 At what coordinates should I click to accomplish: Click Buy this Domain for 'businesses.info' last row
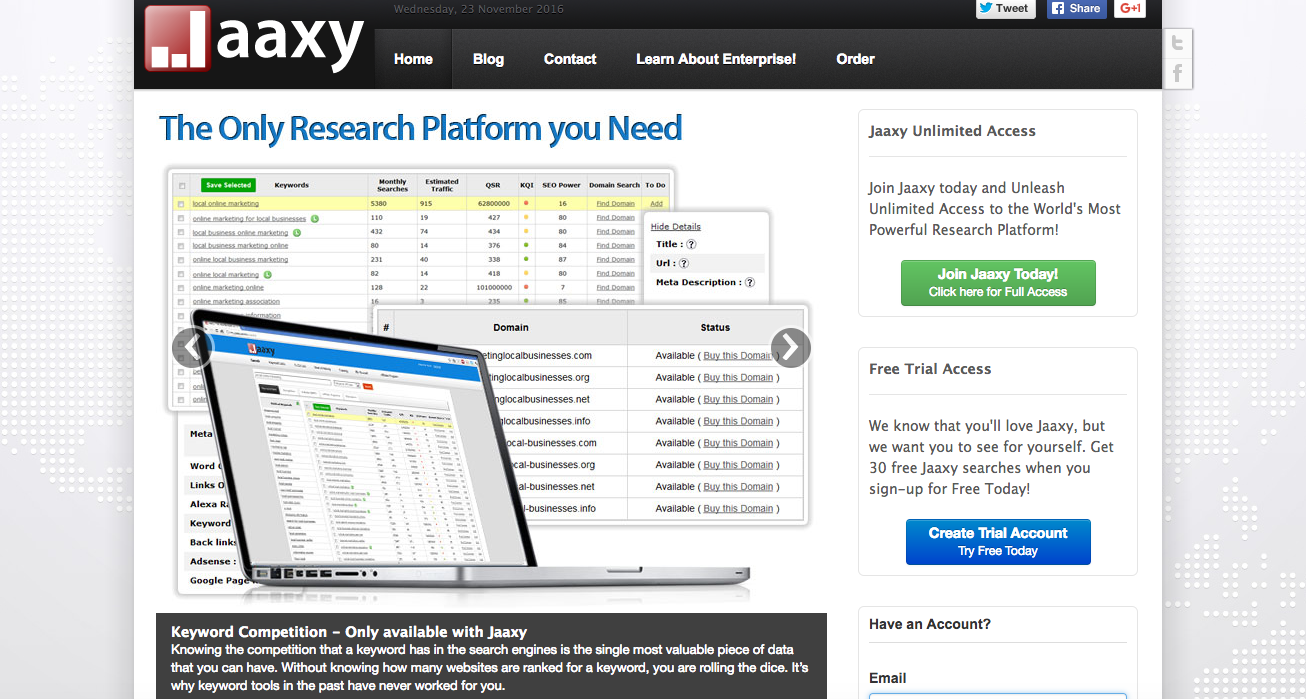(738, 509)
